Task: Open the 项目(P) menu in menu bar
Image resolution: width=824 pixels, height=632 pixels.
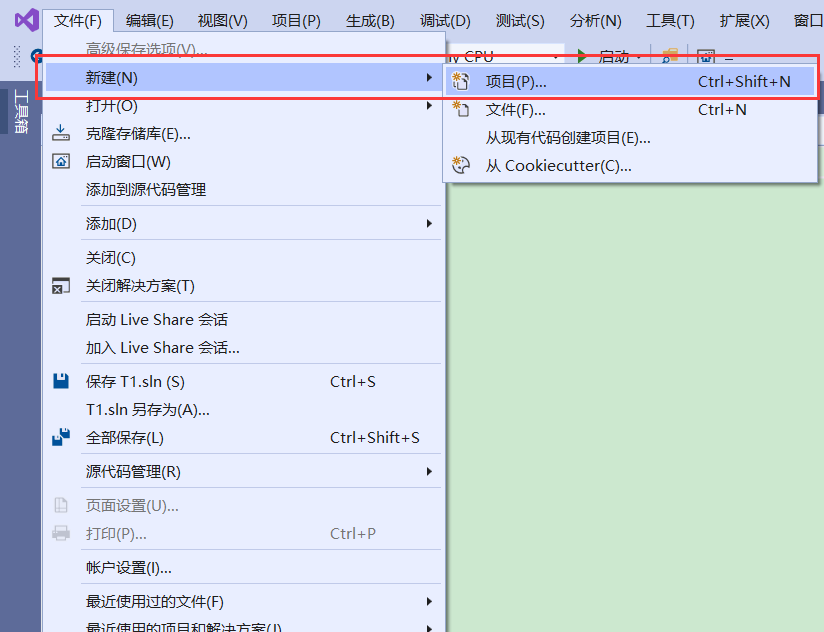Action: click(296, 21)
